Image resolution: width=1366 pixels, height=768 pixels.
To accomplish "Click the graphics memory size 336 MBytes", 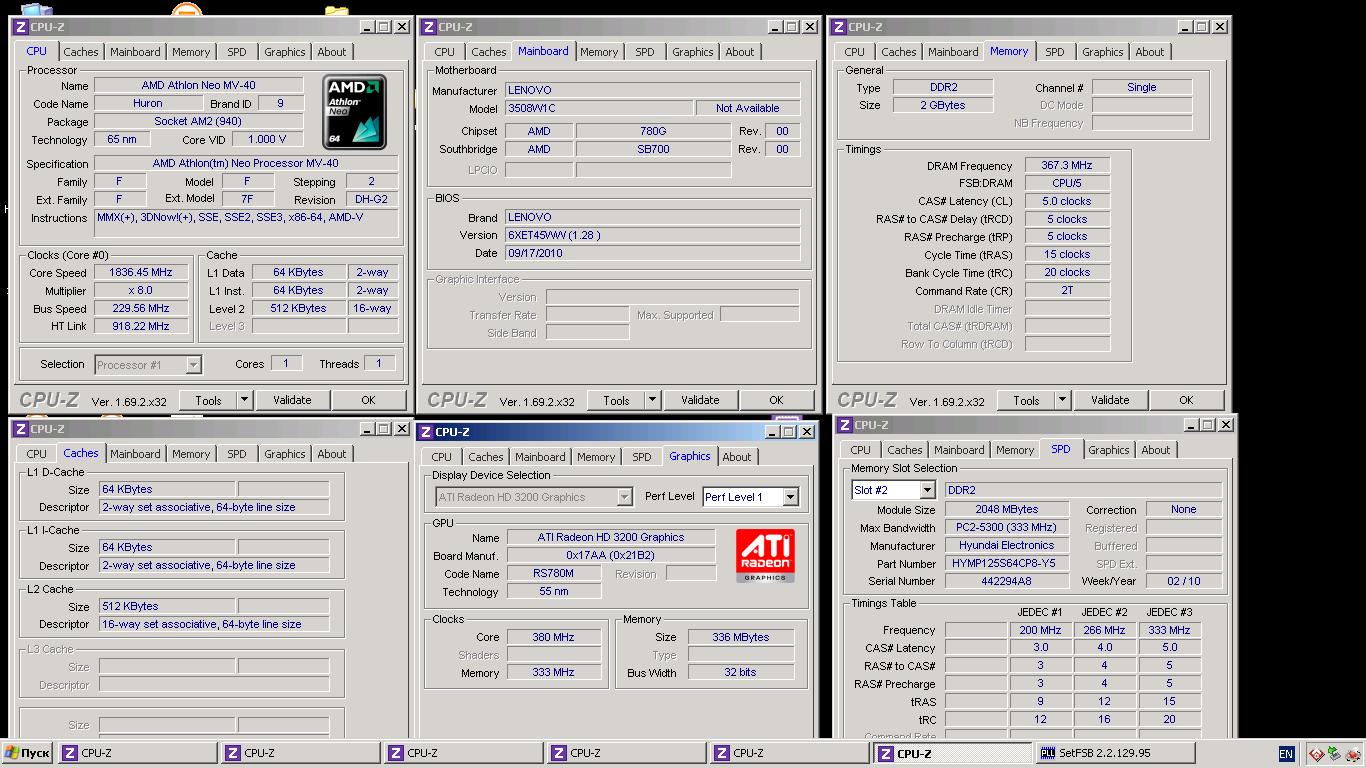I will coord(740,637).
